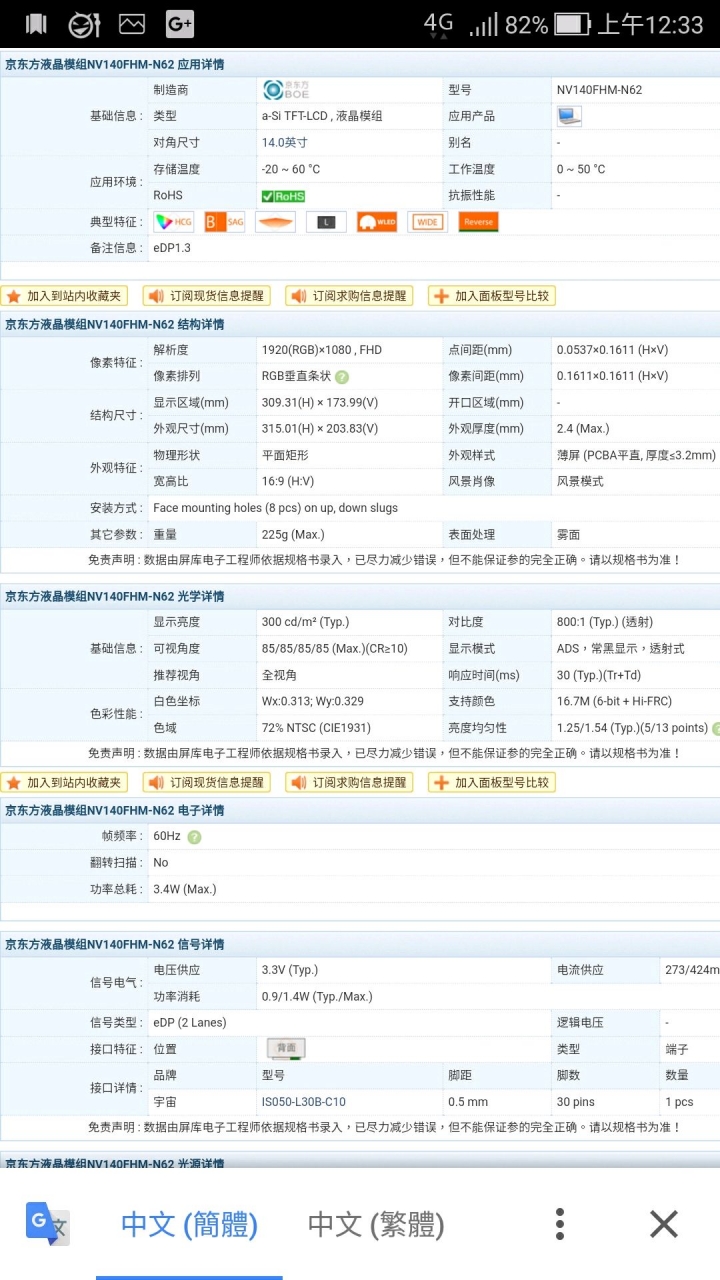Click the laptop application product icon

pos(570,116)
